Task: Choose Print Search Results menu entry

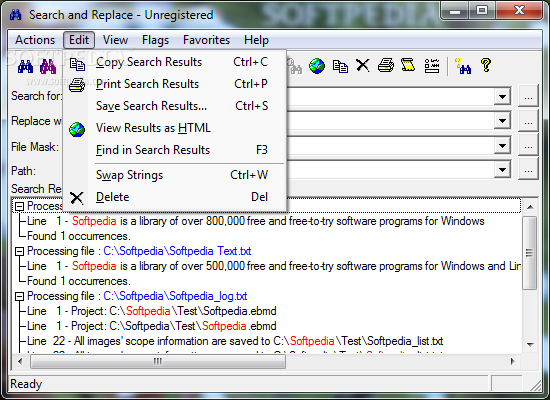Action: (x=175, y=84)
